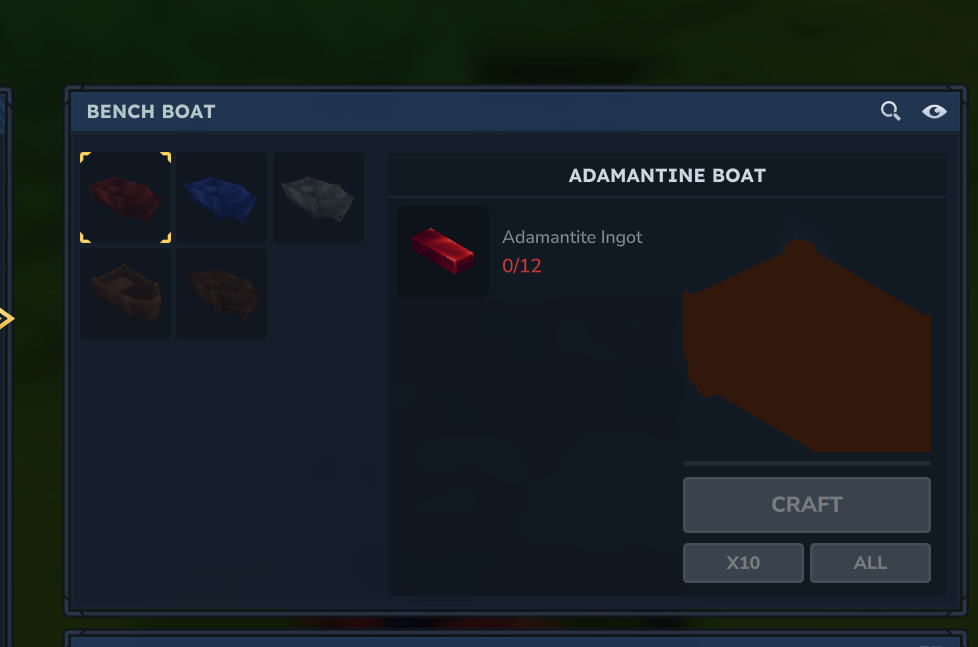Screen dimensions: 978x647
Task: Select the gray boat recipe
Action: pos(318,197)
